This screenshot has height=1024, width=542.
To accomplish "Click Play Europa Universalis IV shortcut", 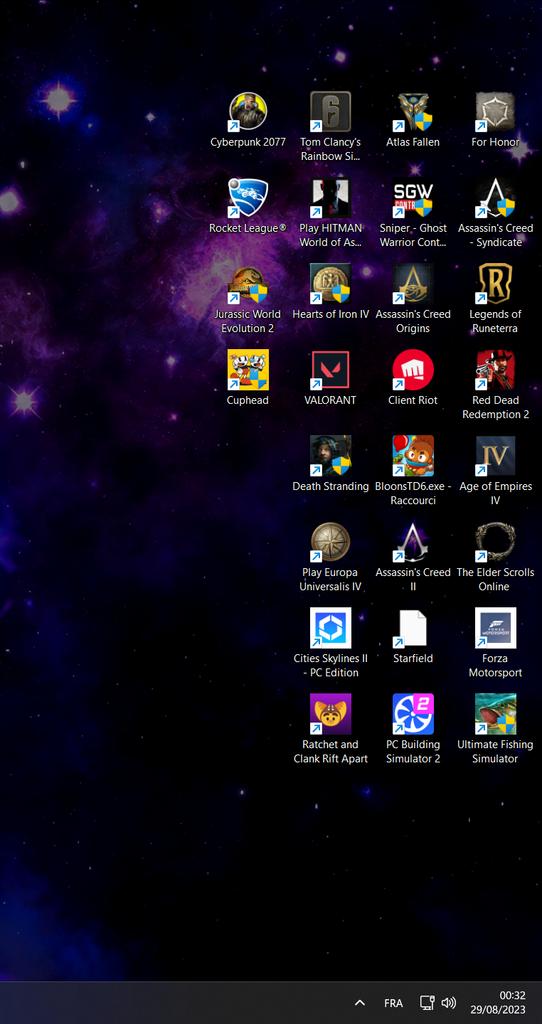I will tap(330, 542).
